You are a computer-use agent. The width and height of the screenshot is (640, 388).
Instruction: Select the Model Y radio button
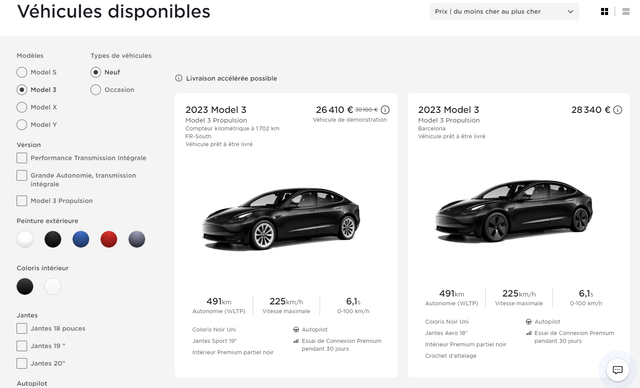pos(22,124)
